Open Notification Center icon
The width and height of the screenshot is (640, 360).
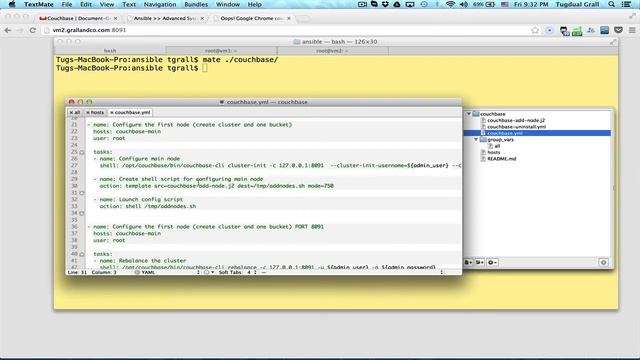[627, 4]
